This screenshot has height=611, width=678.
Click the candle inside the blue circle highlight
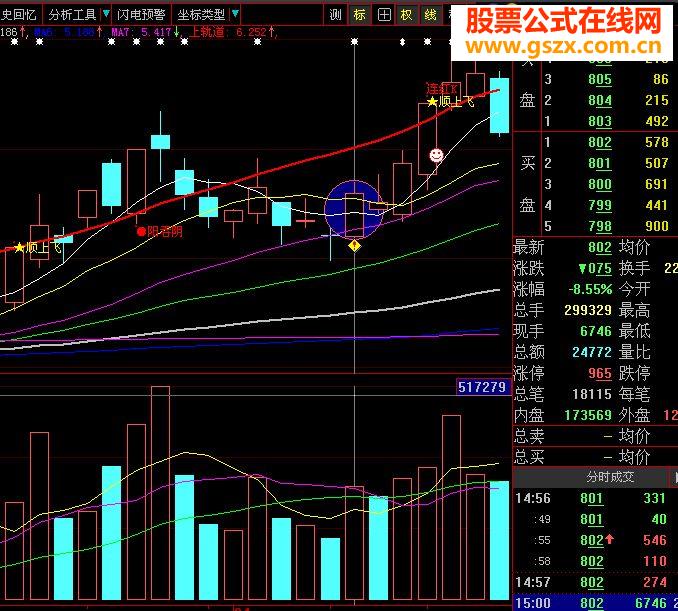click(355, 214)
